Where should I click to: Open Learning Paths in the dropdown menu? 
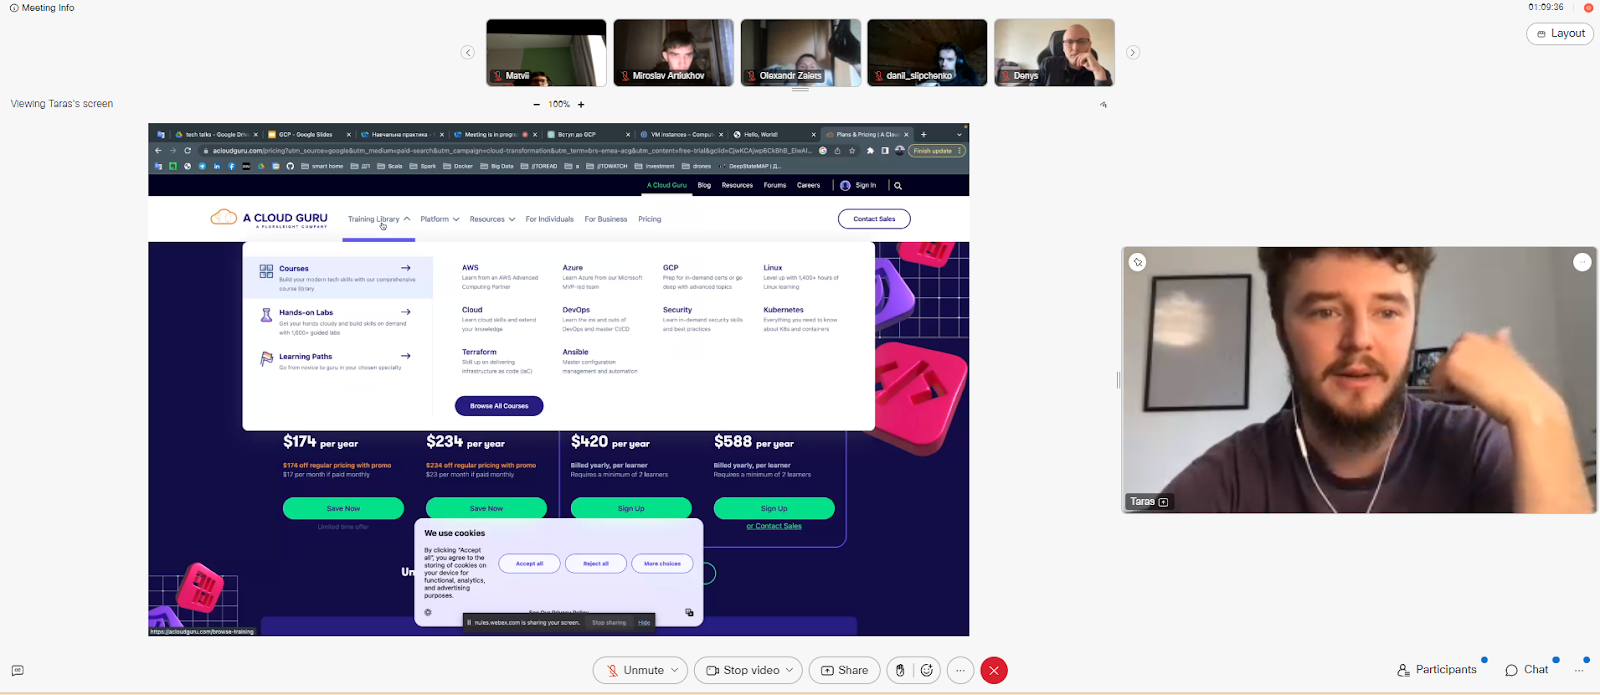[338, 361]
